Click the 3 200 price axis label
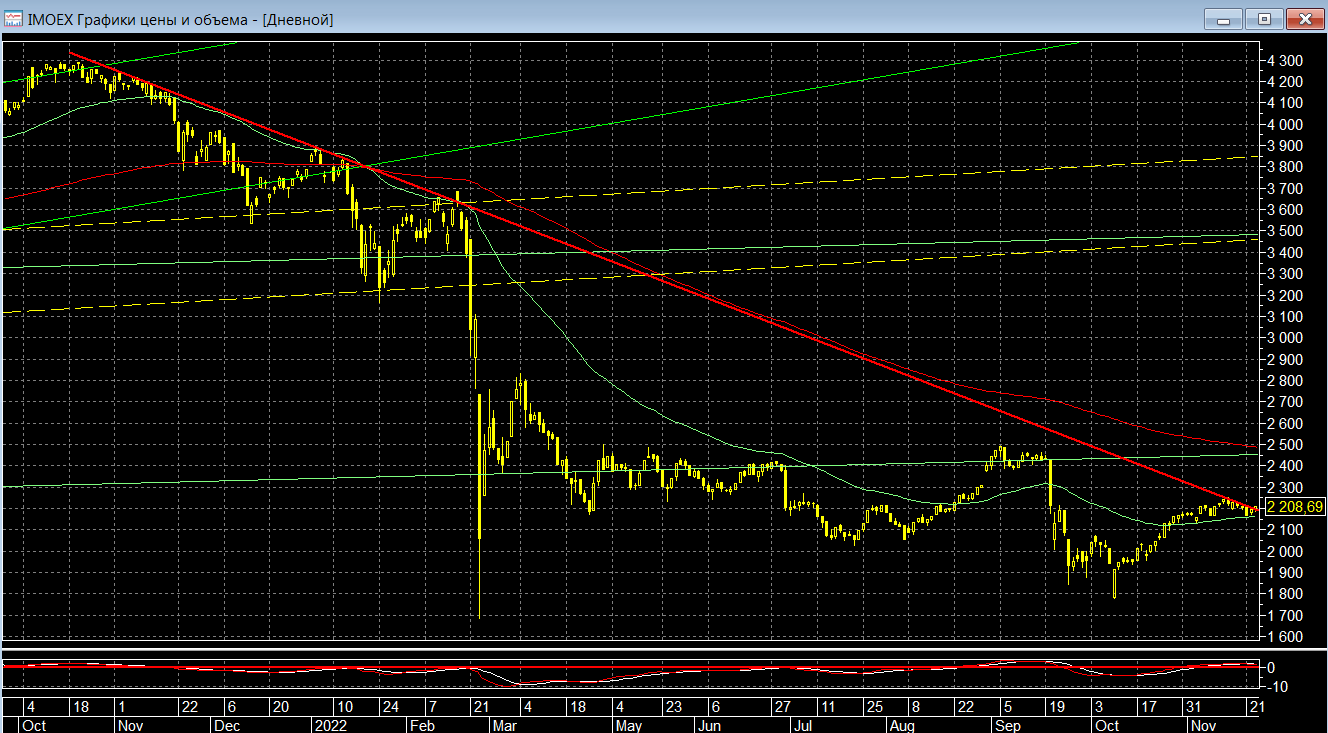This screenshot has width=1328, height=733. 1284,295
